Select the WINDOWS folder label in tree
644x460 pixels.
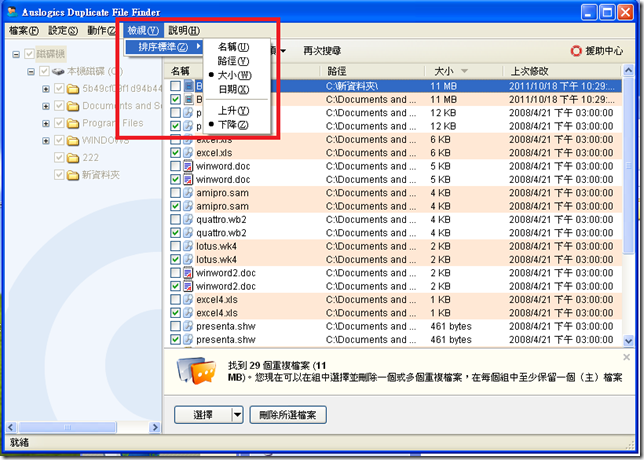(x=106, y=140)
